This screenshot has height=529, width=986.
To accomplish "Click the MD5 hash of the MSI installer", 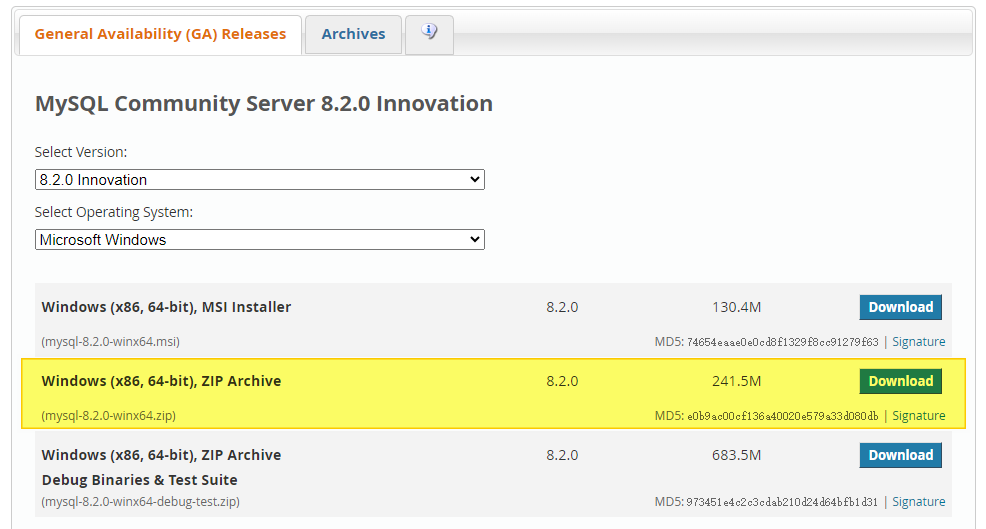I will point(782,342).
